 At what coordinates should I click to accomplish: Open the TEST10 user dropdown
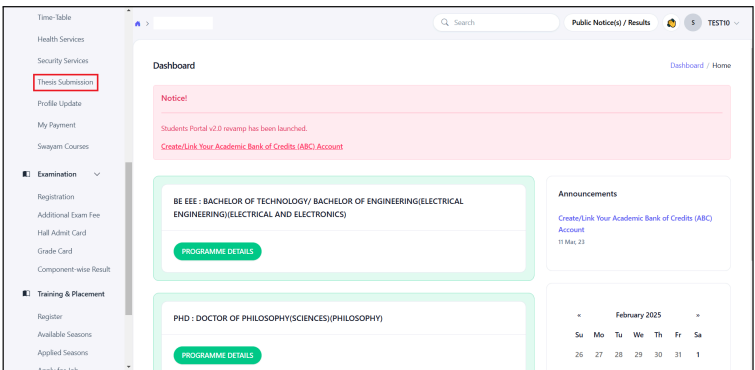pyautogui.click(x=723, y=23)
